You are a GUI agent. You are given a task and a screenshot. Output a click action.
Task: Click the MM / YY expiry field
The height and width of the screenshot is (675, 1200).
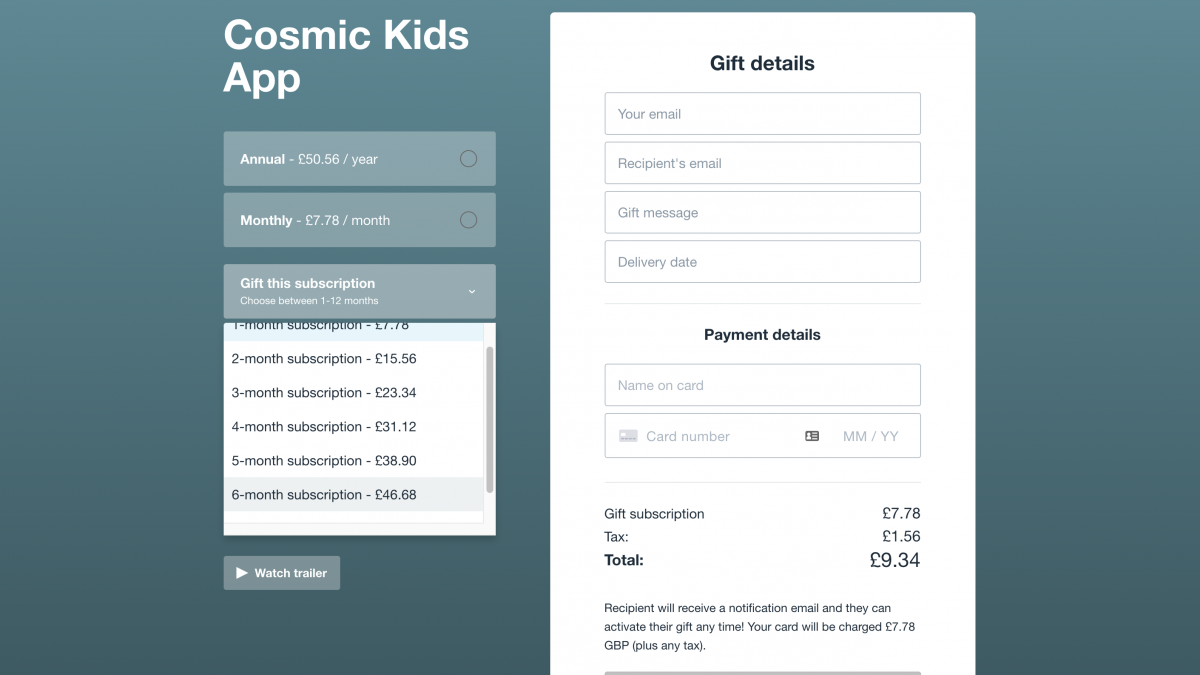point(871,436)
